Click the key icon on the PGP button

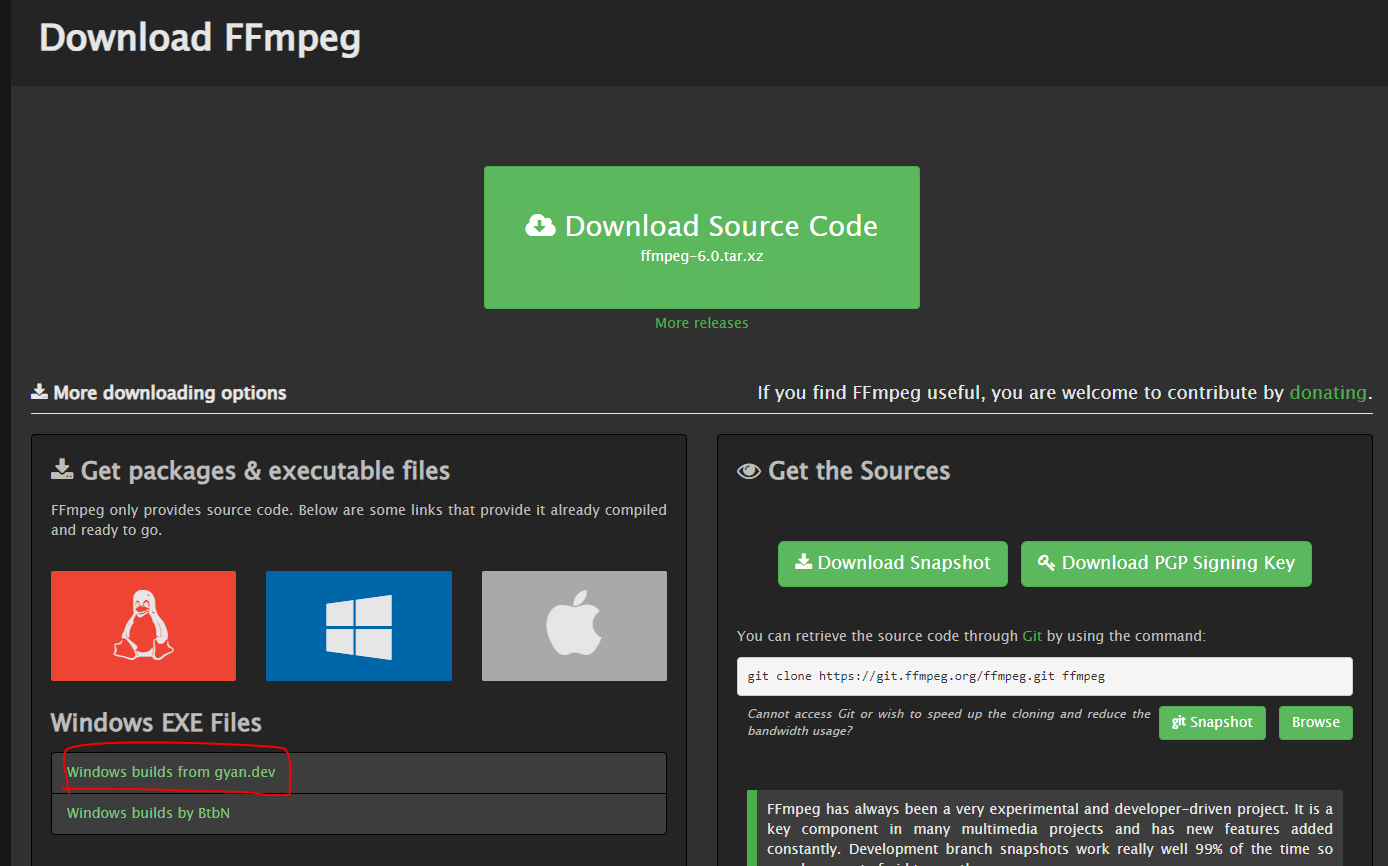1047,562
